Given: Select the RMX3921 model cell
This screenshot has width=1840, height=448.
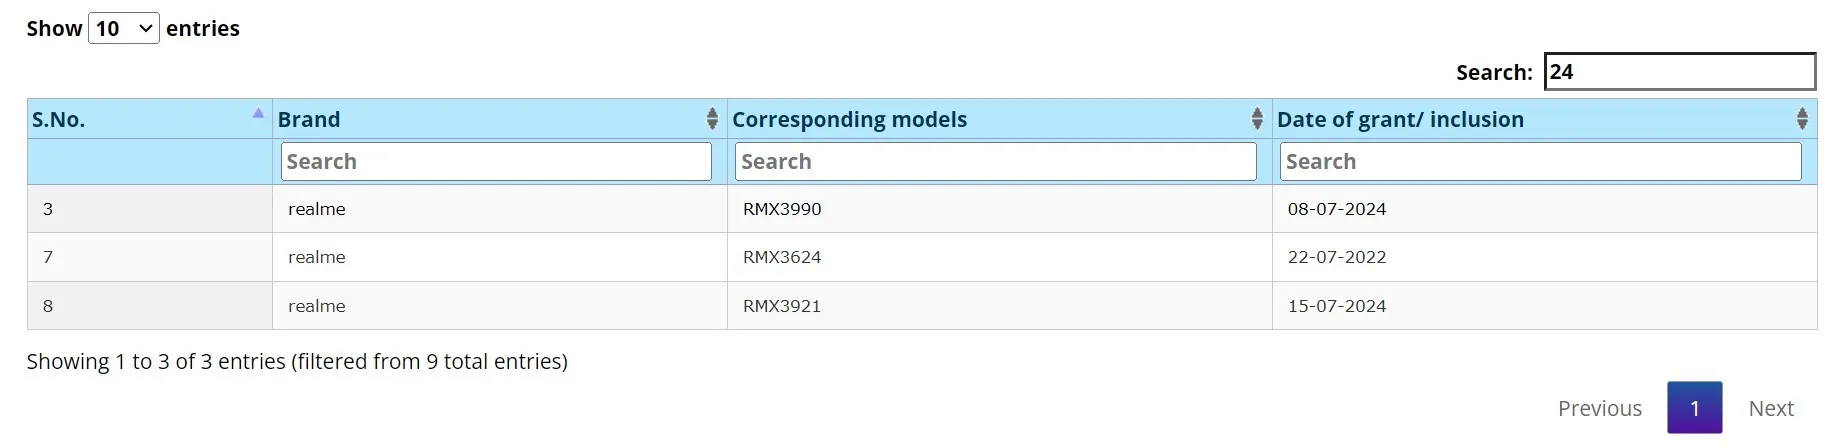Looking at the screenshot, I should [x=1000, y=306].
